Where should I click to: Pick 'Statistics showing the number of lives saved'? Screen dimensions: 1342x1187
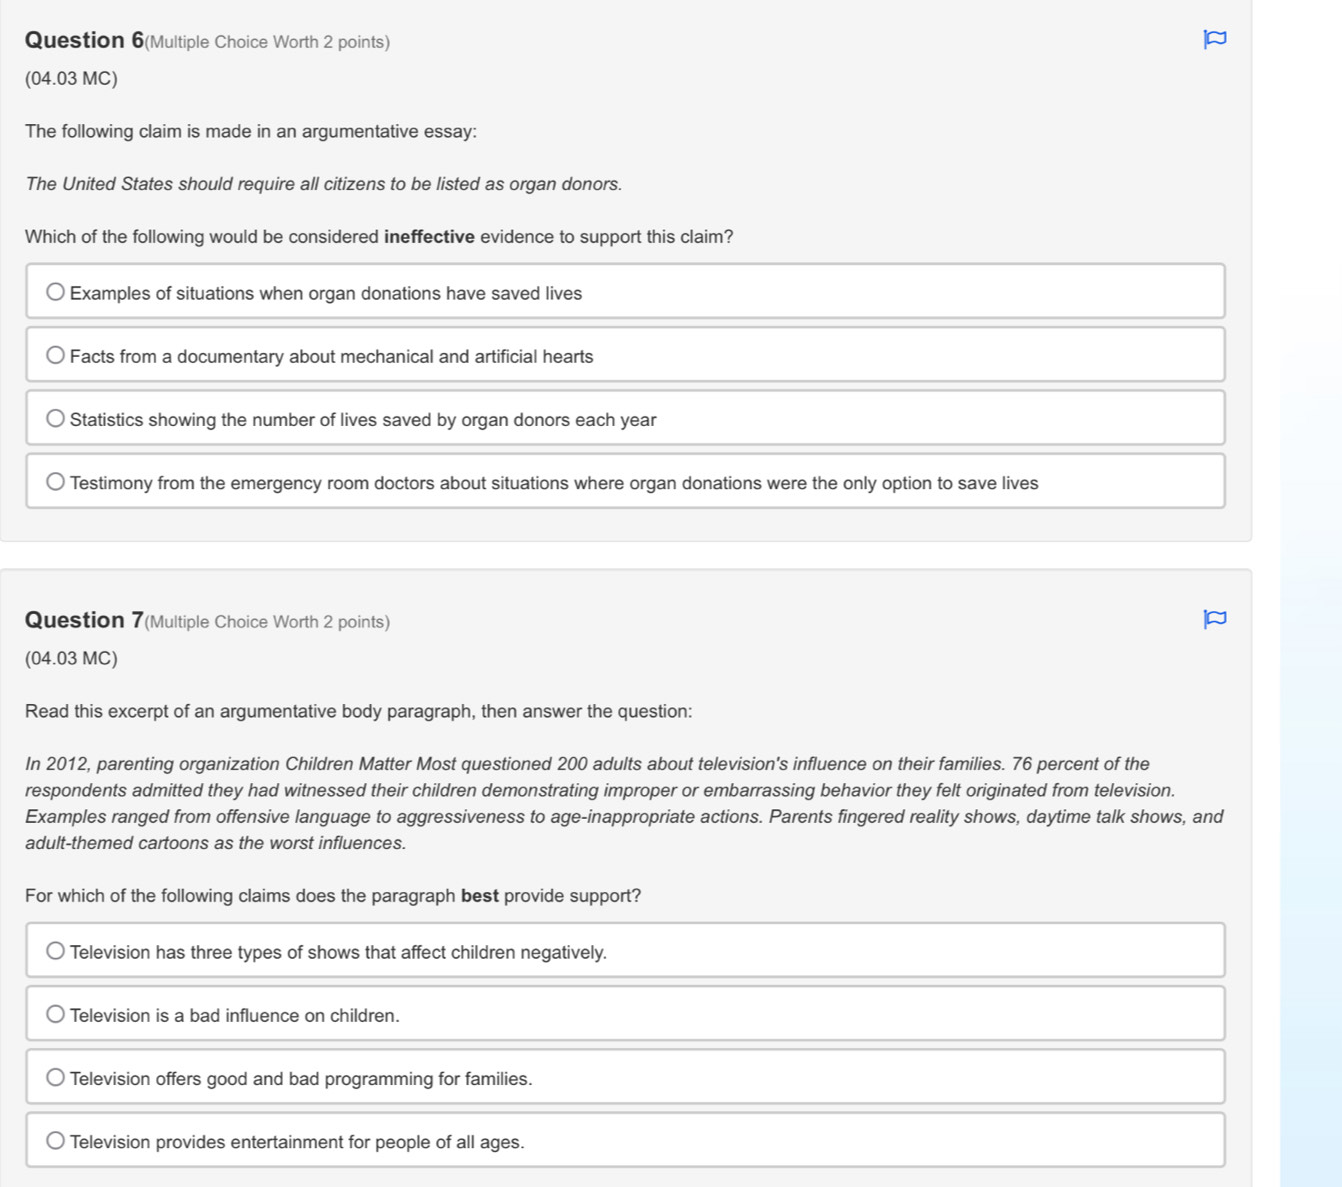click(x=56, y=419)
